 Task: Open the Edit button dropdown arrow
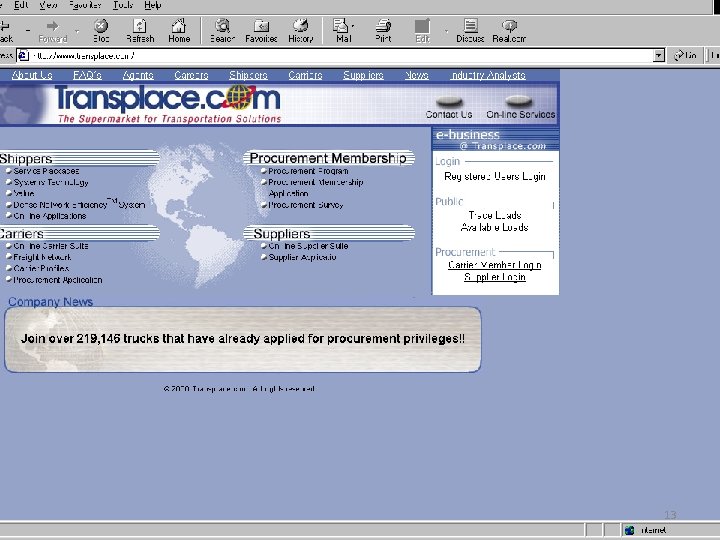[446, 31]
